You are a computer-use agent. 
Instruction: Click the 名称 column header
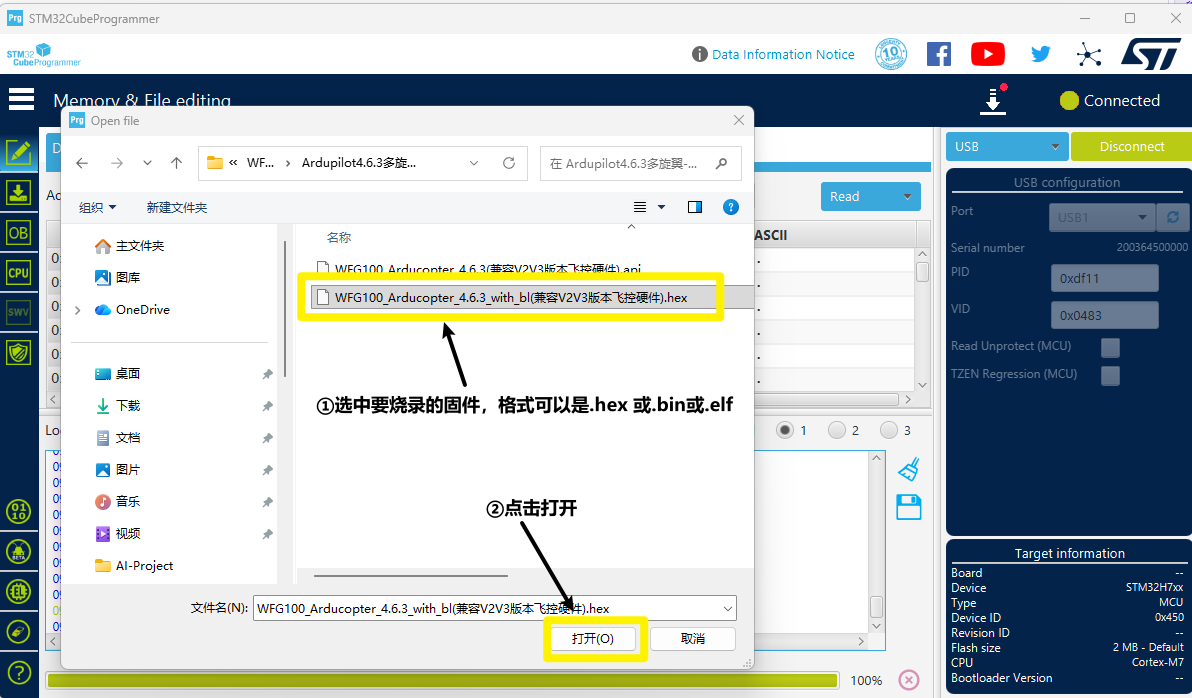(x=339, y=237)
